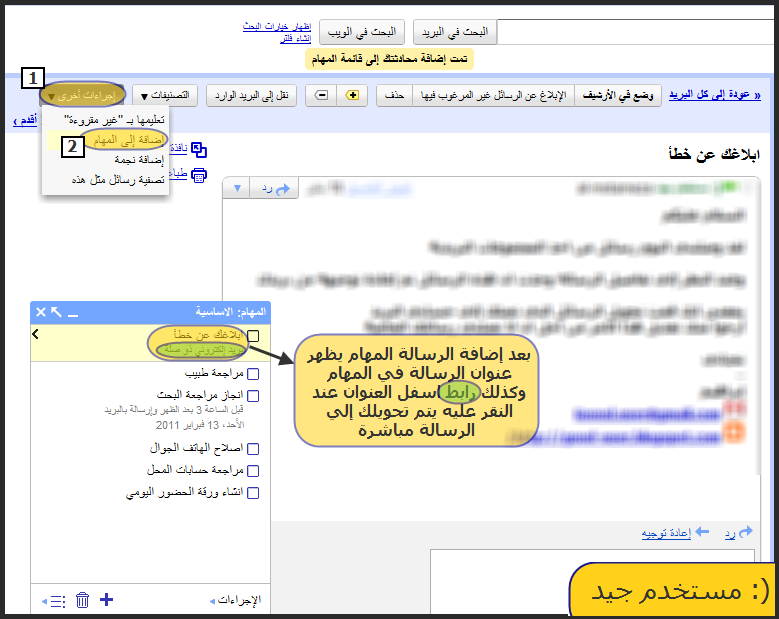Click the انشاء ورقة الحضور اليومي task text
The width and height of the screenshot is (779, 619).
[184, 492]
